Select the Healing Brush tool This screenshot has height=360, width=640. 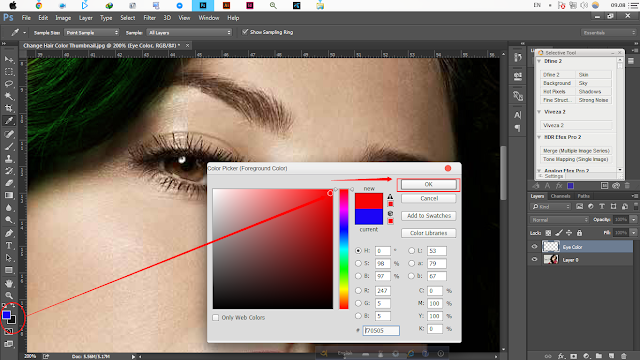point(9,134)
